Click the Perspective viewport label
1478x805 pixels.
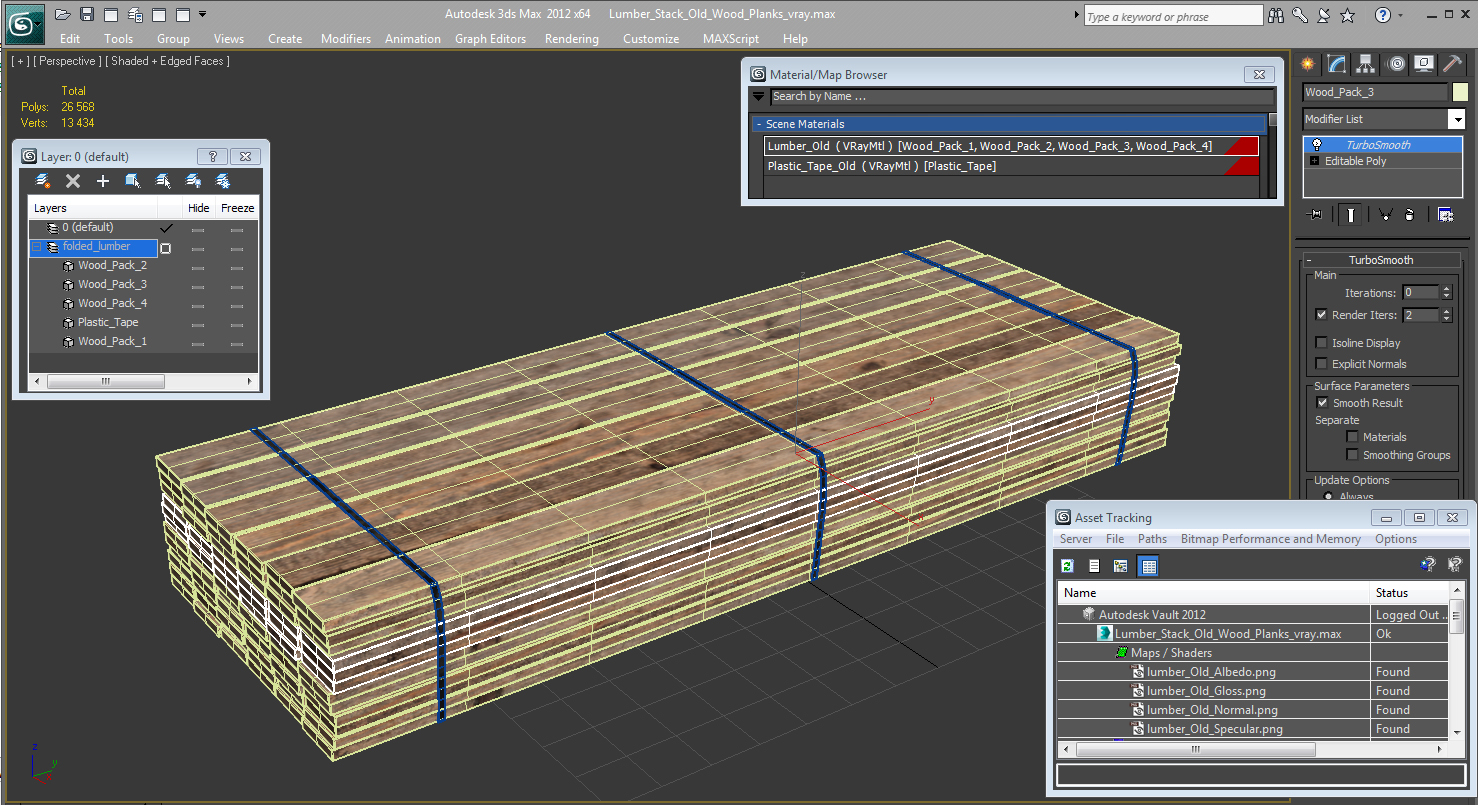(67, 61)
